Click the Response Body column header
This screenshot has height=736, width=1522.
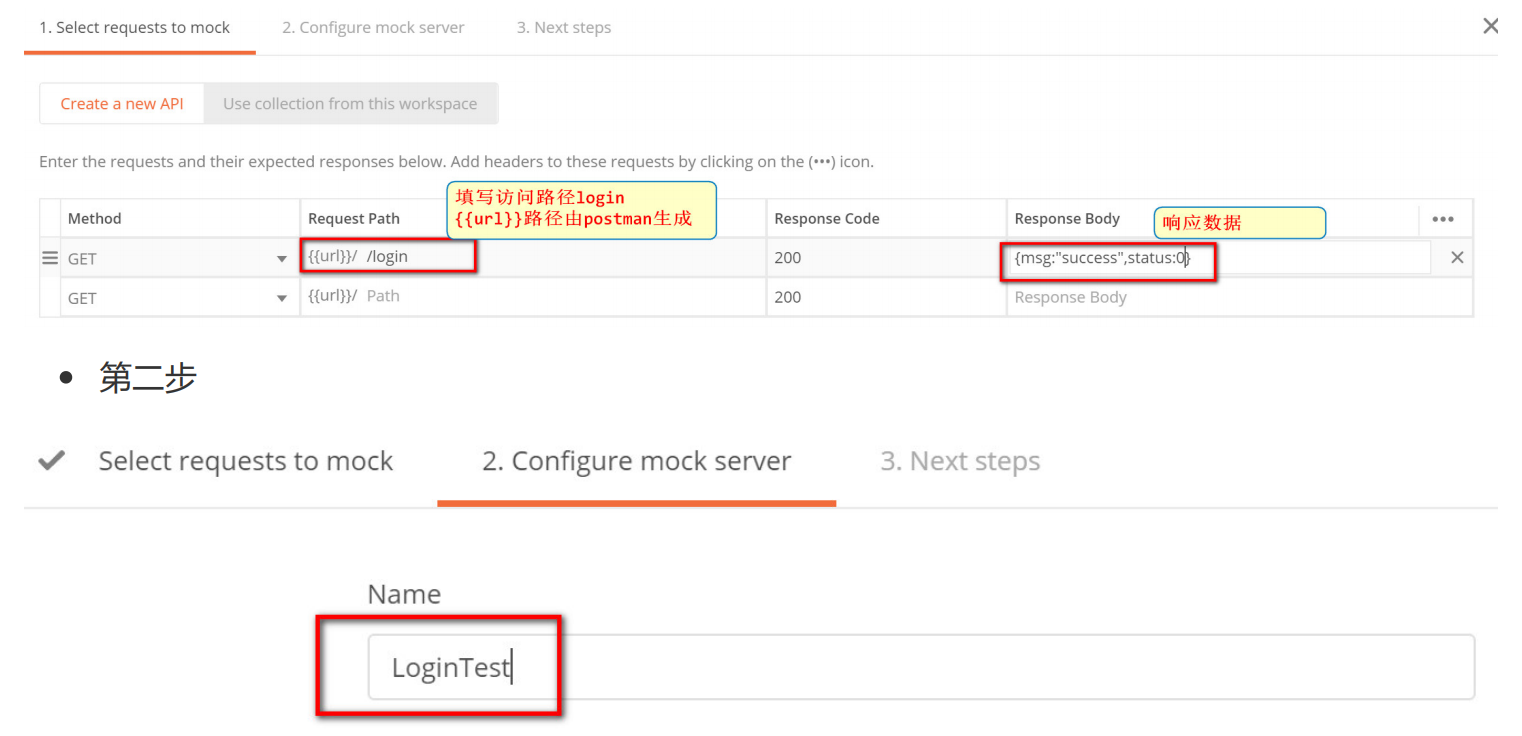(1067, 219)
